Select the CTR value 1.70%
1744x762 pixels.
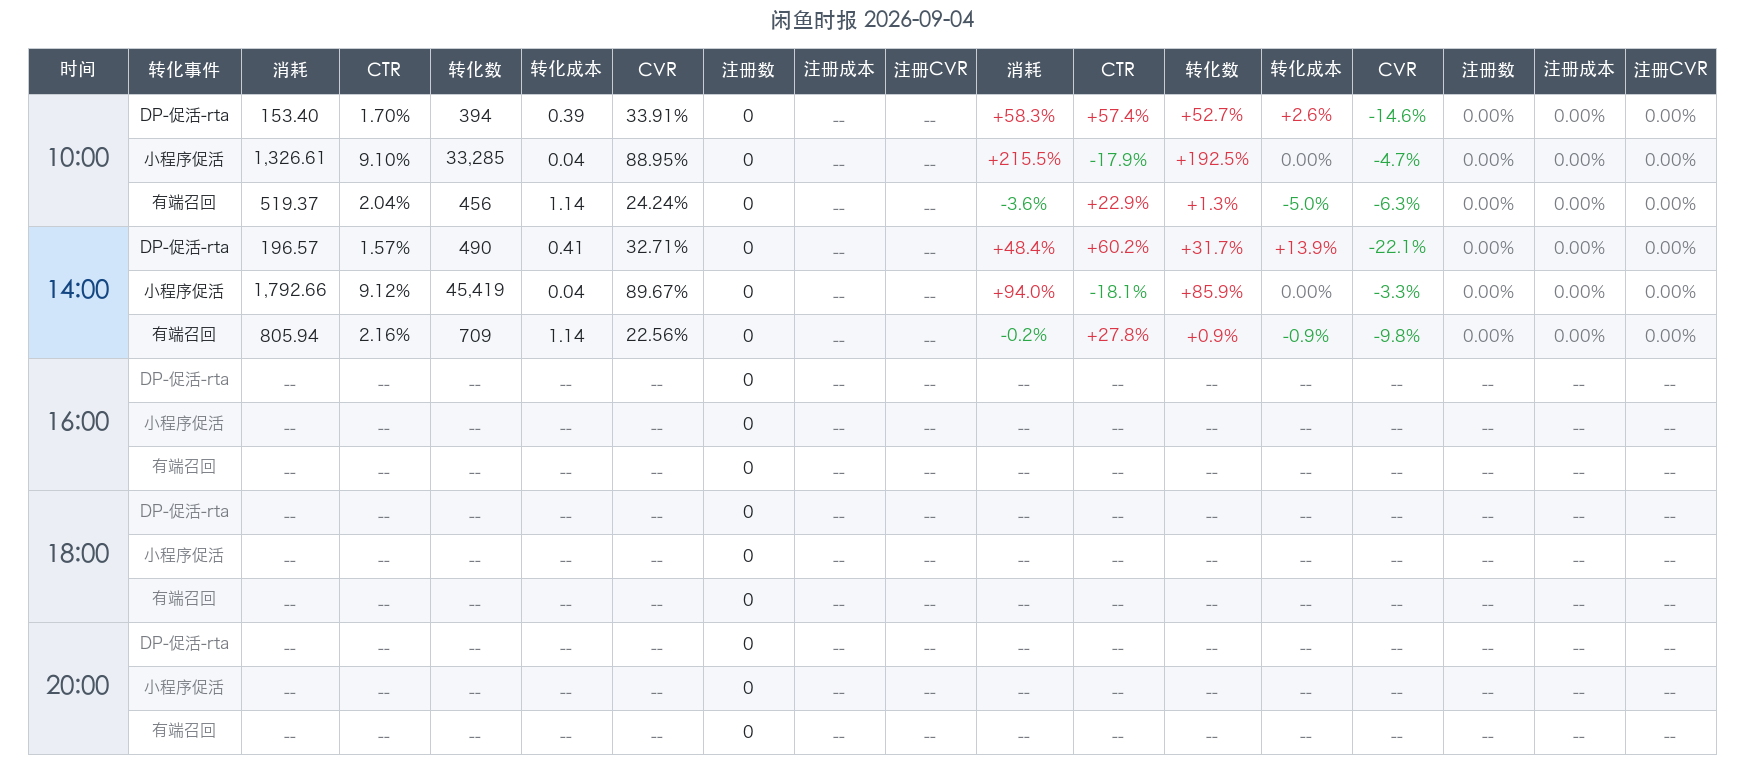(385, 116)
